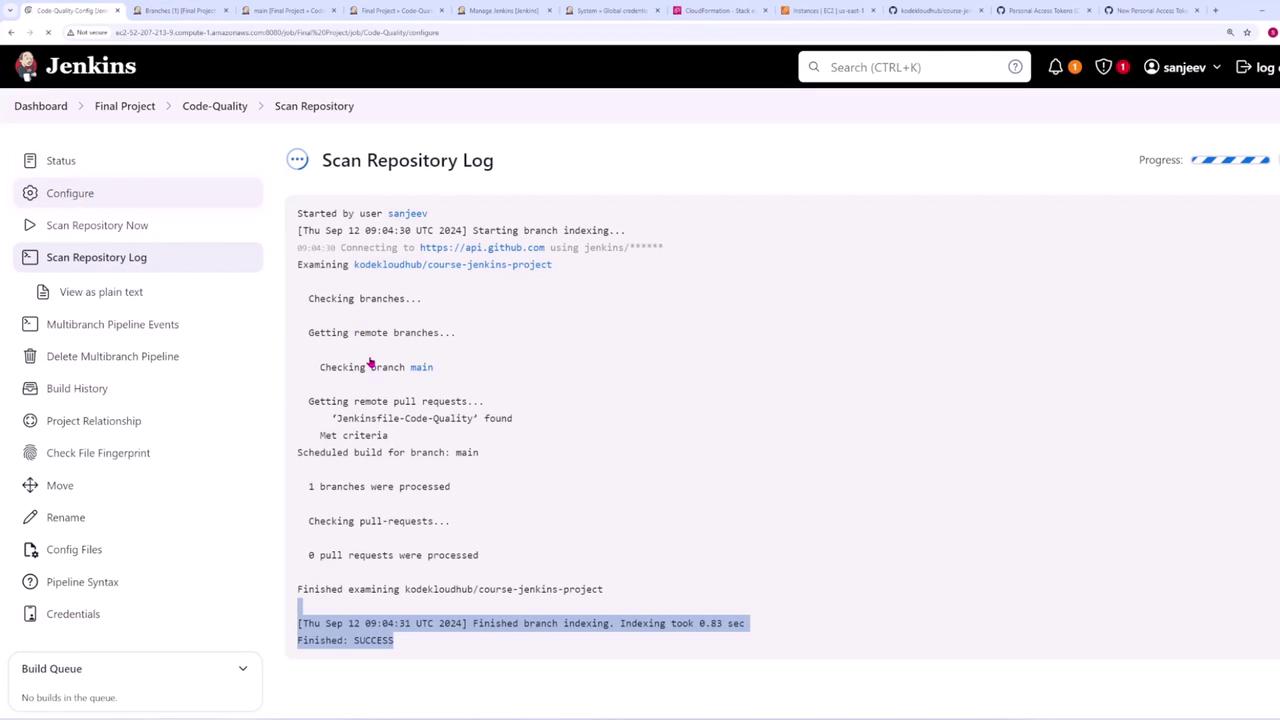Open security shield warnings icon
Image resolution: width=1280 pixels, height=720 pixels.
point(1103,67)
